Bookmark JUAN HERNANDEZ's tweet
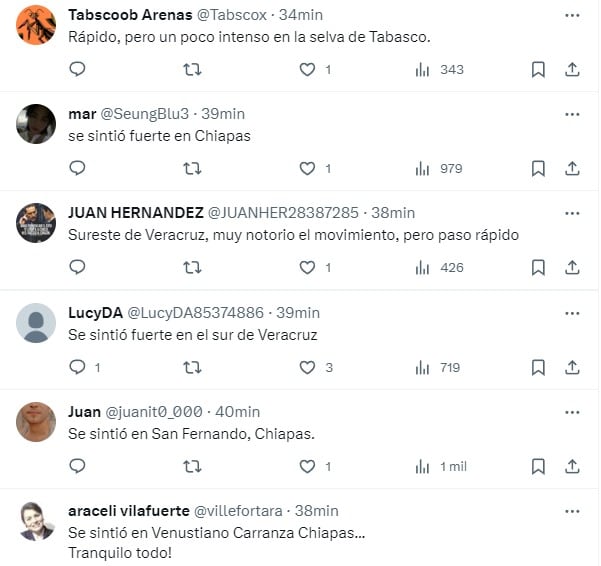601x566 pixels. click(538, 267)
